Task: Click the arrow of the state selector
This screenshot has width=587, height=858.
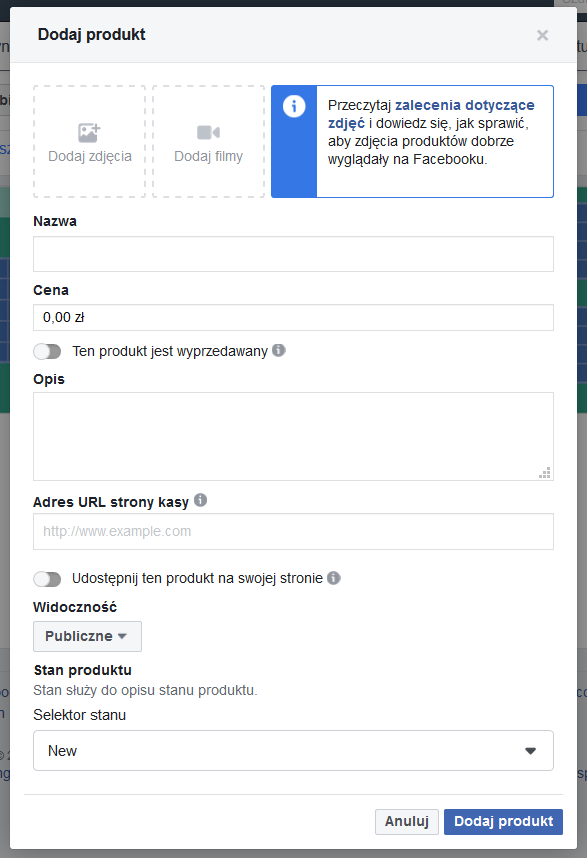Action: pyautogui.click(x=530, y=751)
